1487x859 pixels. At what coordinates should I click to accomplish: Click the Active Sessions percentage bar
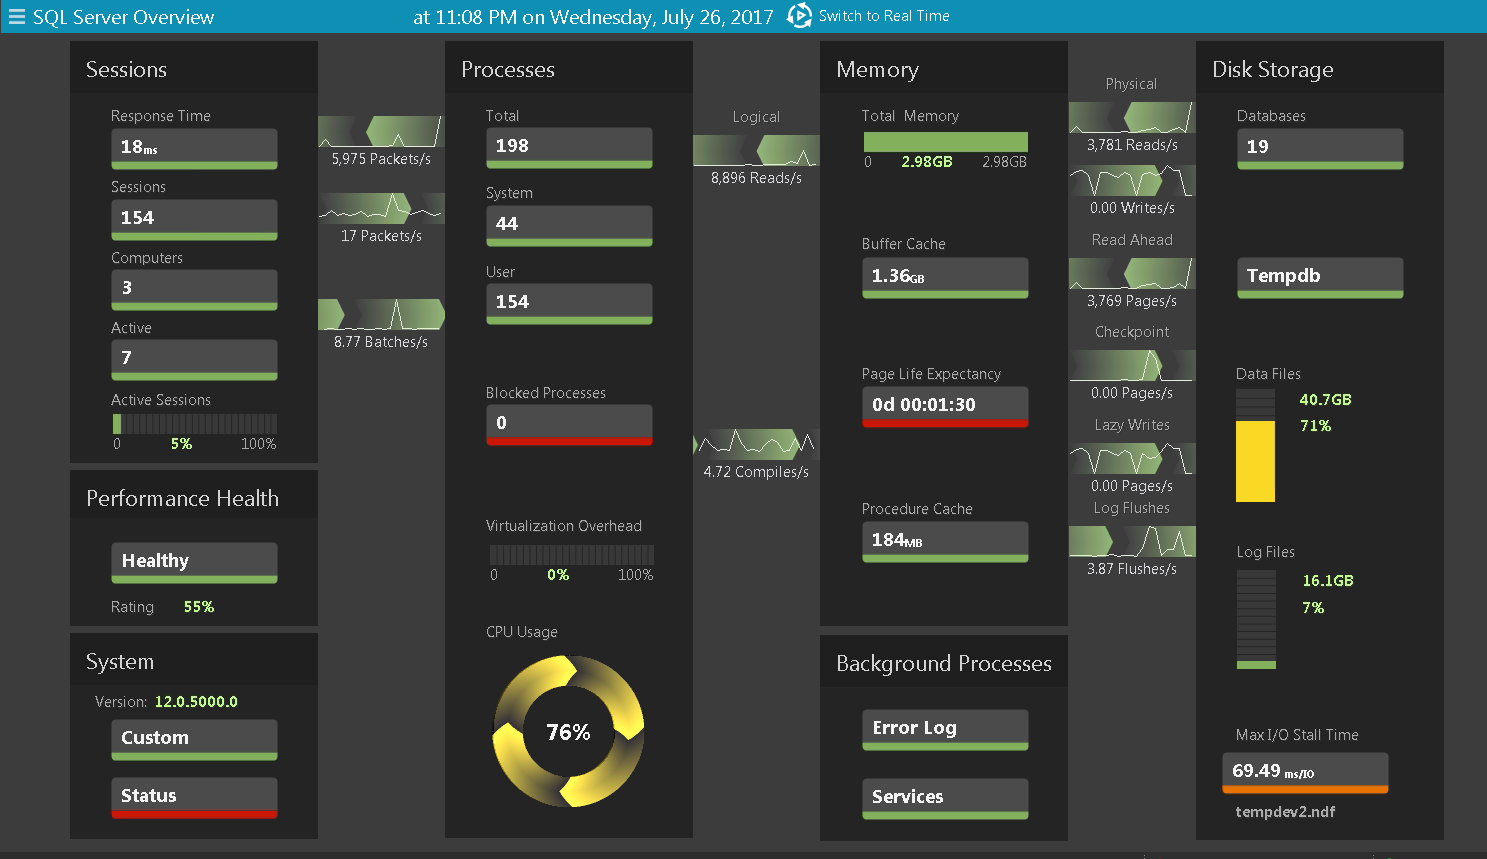pos(194,424)
